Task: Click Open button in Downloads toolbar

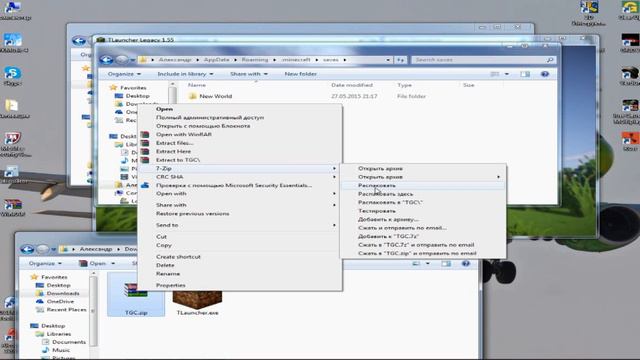Action: point(98,263)
